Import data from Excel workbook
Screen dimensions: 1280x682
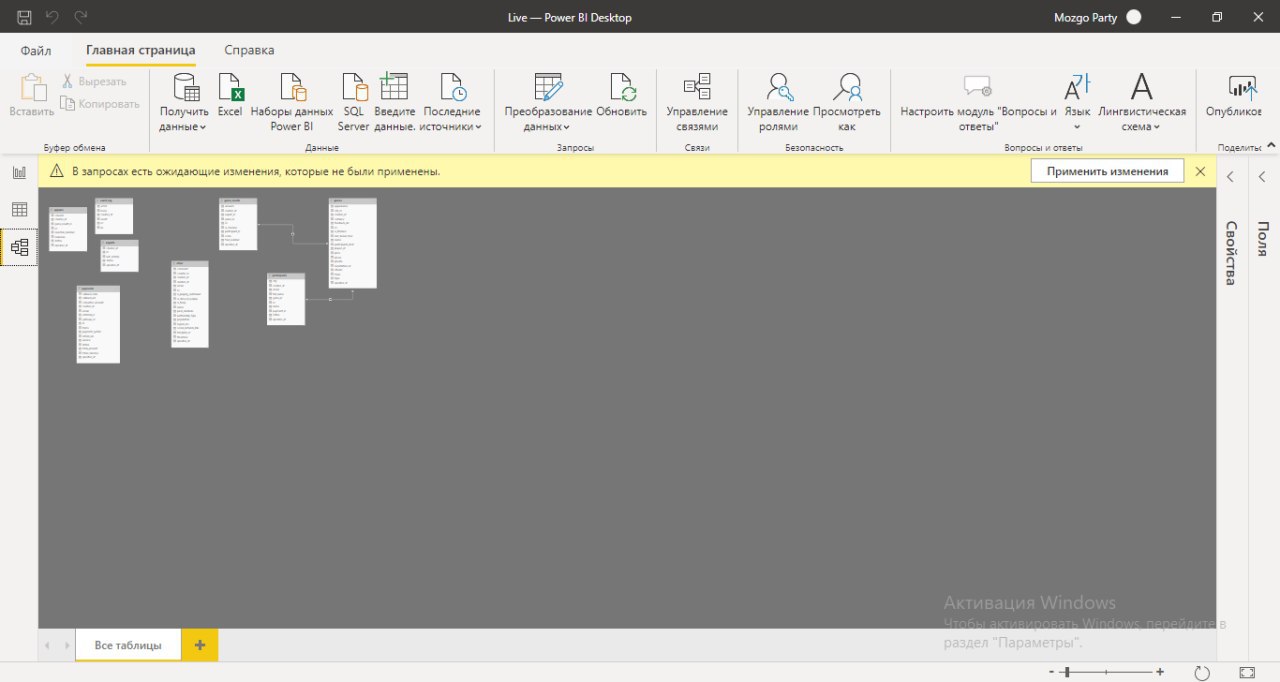pyautogui.click(x=231, y=96)
